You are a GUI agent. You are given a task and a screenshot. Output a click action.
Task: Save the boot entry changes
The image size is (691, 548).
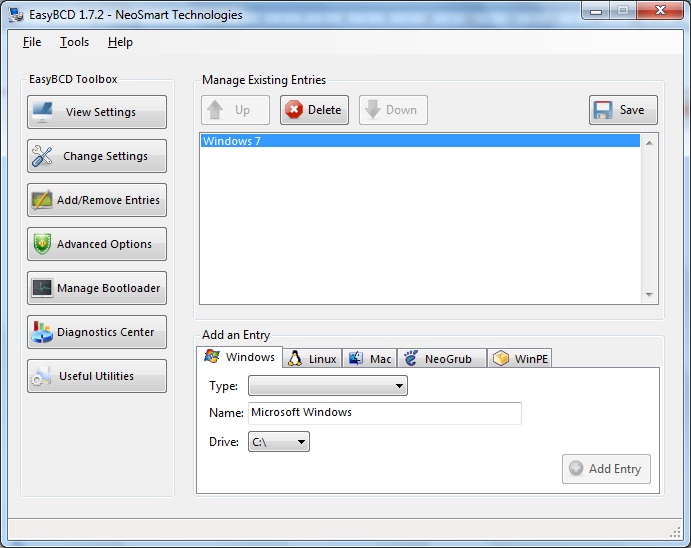point(623,110)
